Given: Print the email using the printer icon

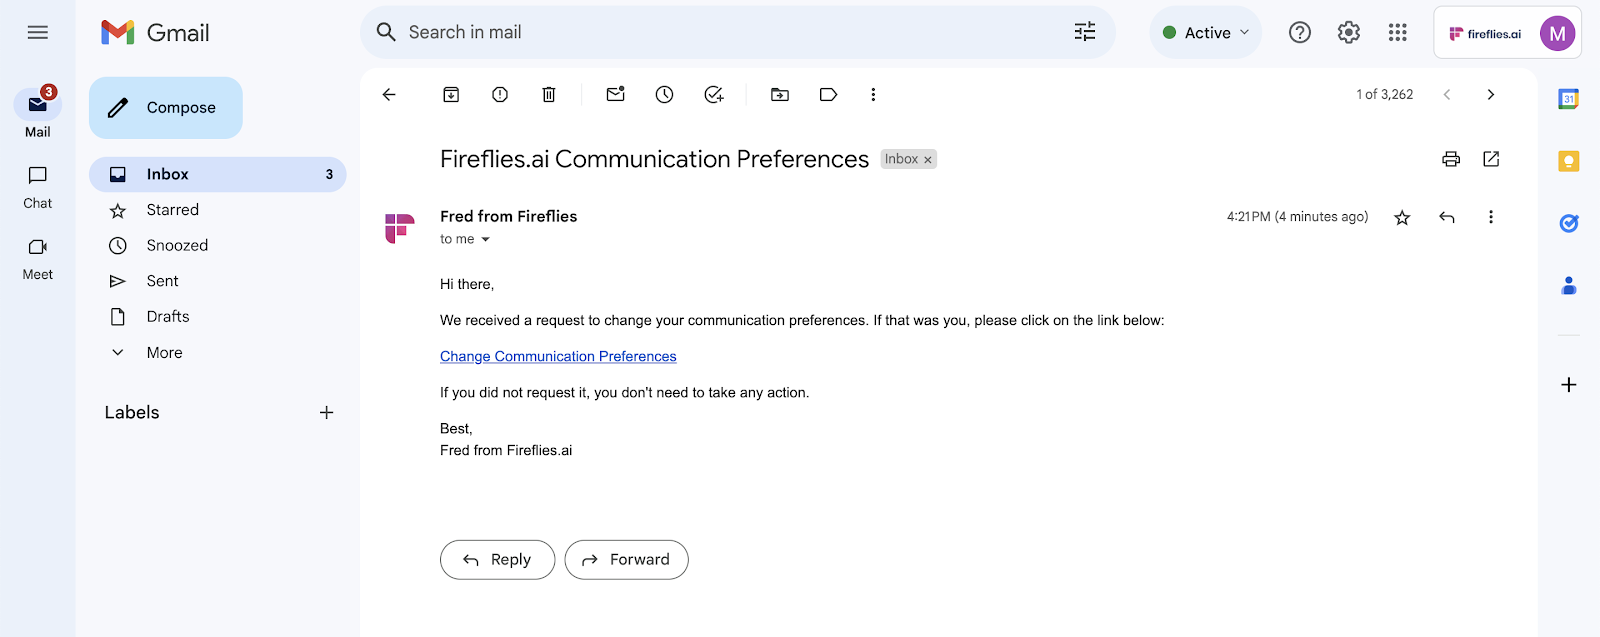Looking at the screenshot, I should pos(1451,159).
